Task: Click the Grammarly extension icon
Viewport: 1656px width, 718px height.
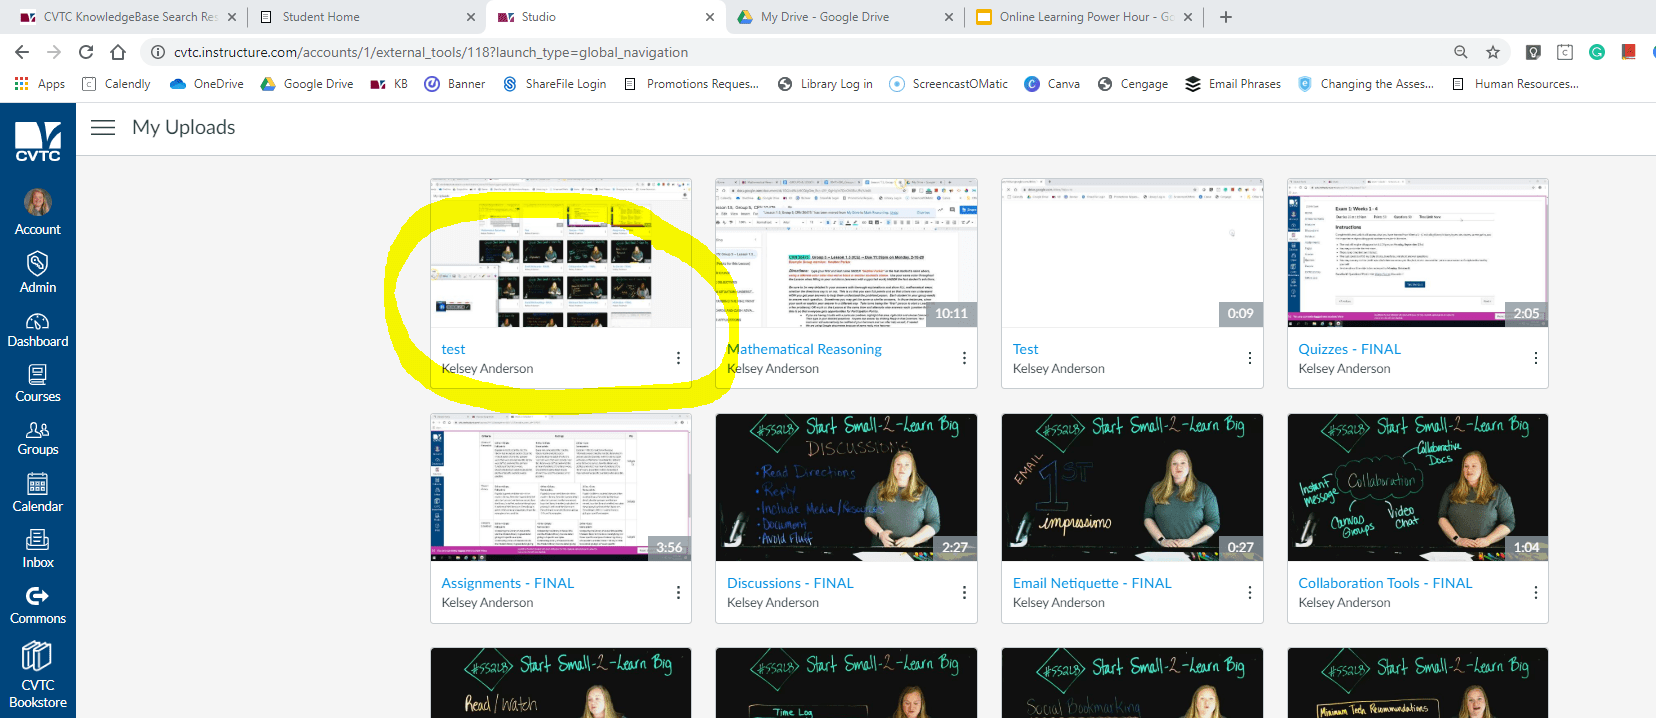Action: tap(1597, 52)
